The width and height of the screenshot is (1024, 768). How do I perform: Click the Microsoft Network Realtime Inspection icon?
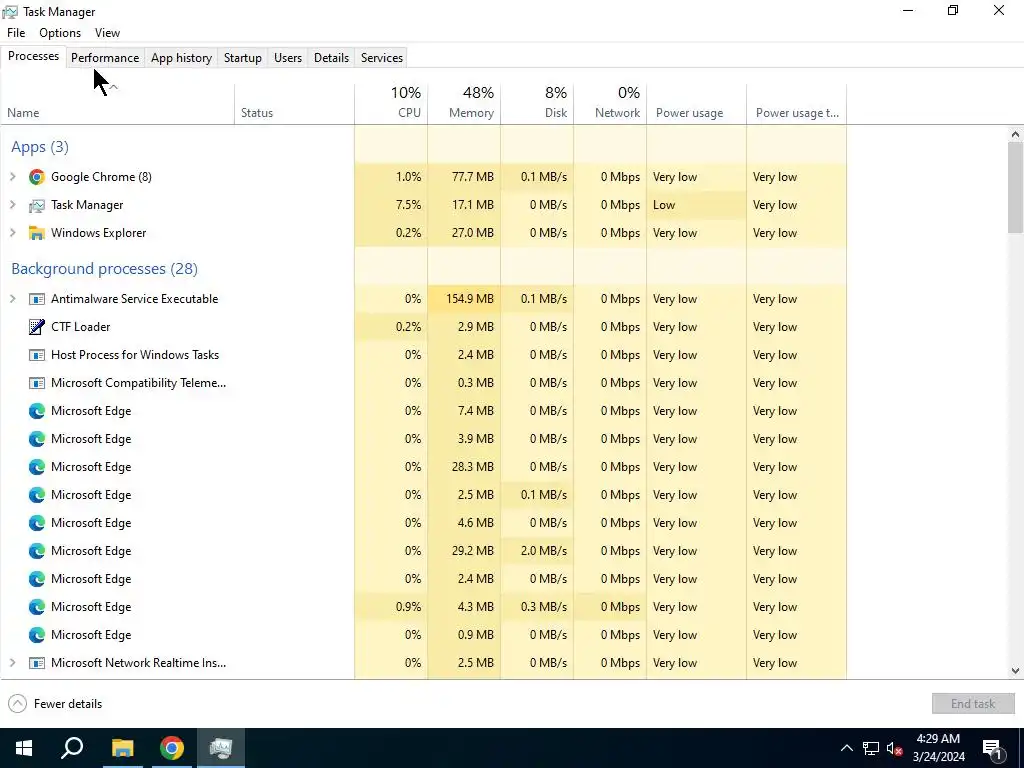(37, 663)
